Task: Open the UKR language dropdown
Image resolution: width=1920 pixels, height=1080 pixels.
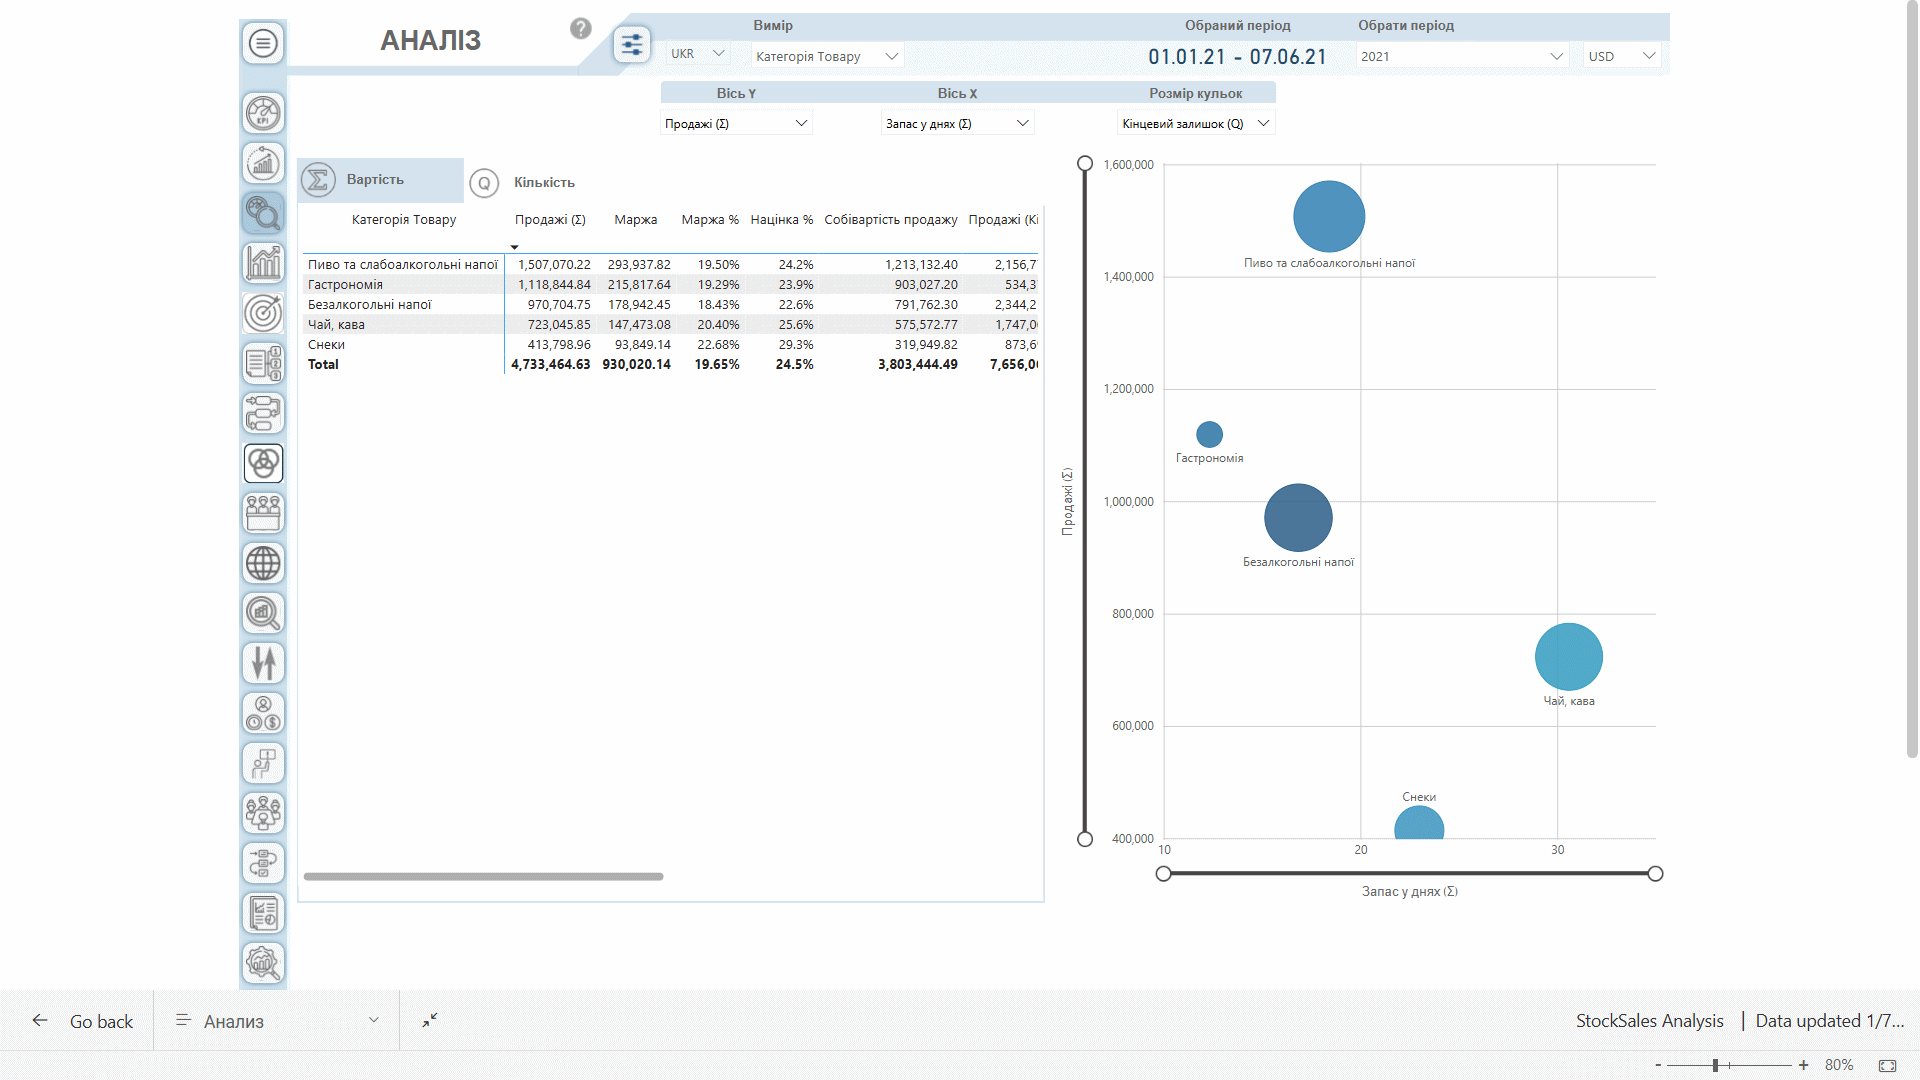Action: (x=698, y=54)
